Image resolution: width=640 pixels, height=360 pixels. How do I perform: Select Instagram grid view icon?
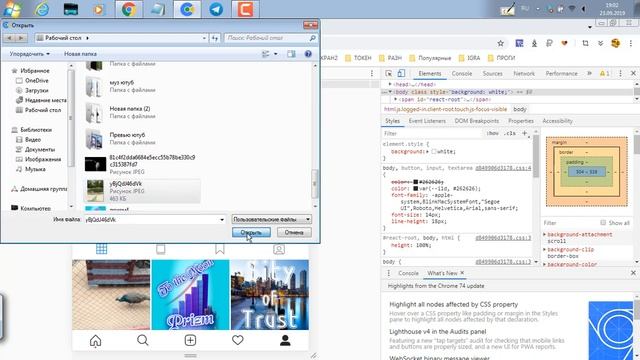pos(102,249)
